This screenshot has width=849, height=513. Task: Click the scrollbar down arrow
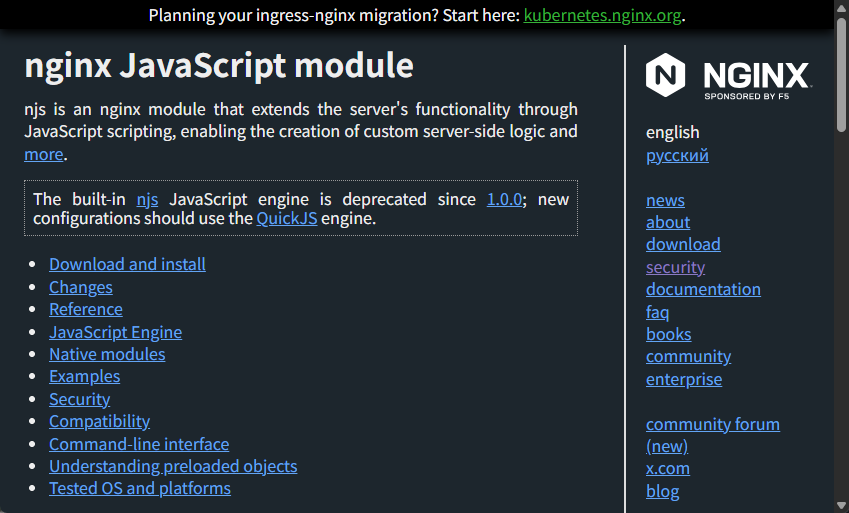click(x=841, y=506)
